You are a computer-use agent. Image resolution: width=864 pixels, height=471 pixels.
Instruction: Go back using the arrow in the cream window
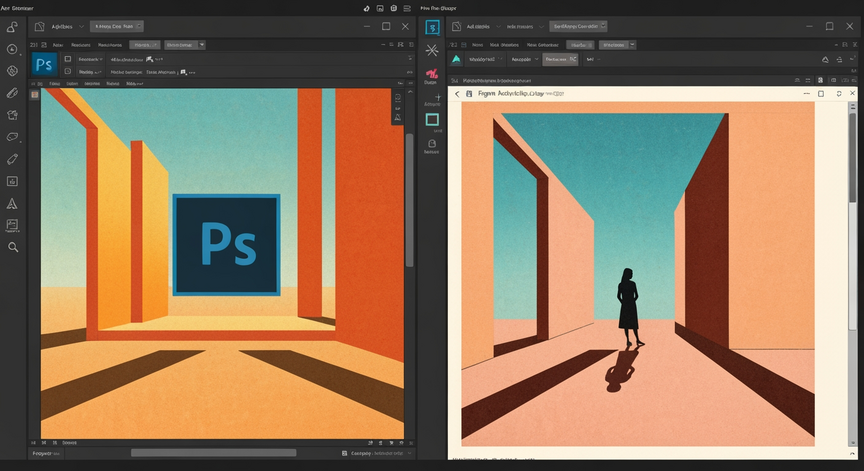tap(457, 94)
